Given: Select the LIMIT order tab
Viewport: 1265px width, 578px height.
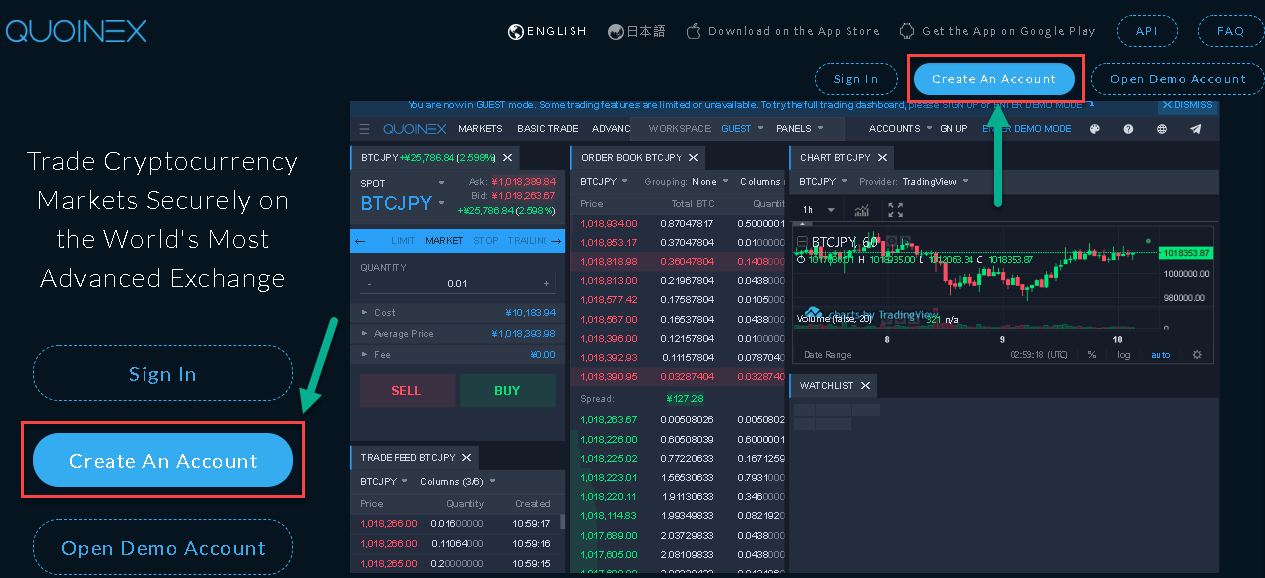Looking at the screenshot, I should click(x=403, y=241).
